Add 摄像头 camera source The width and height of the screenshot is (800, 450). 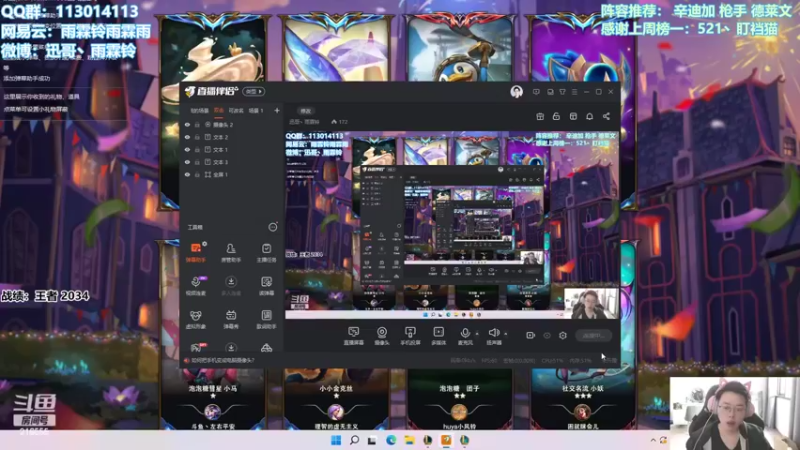click(x=382, y=336)
